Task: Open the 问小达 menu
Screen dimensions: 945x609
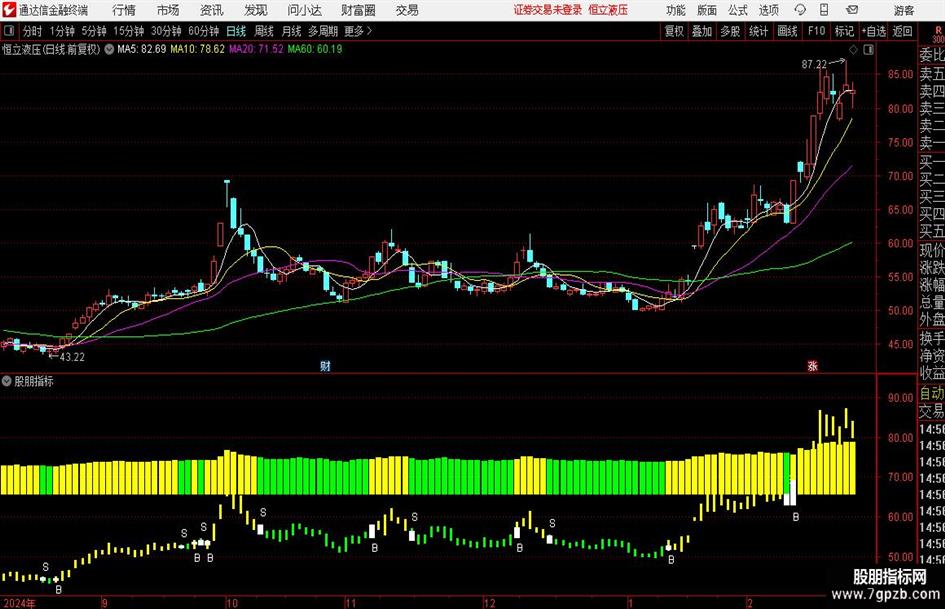Action: [304, 10]
